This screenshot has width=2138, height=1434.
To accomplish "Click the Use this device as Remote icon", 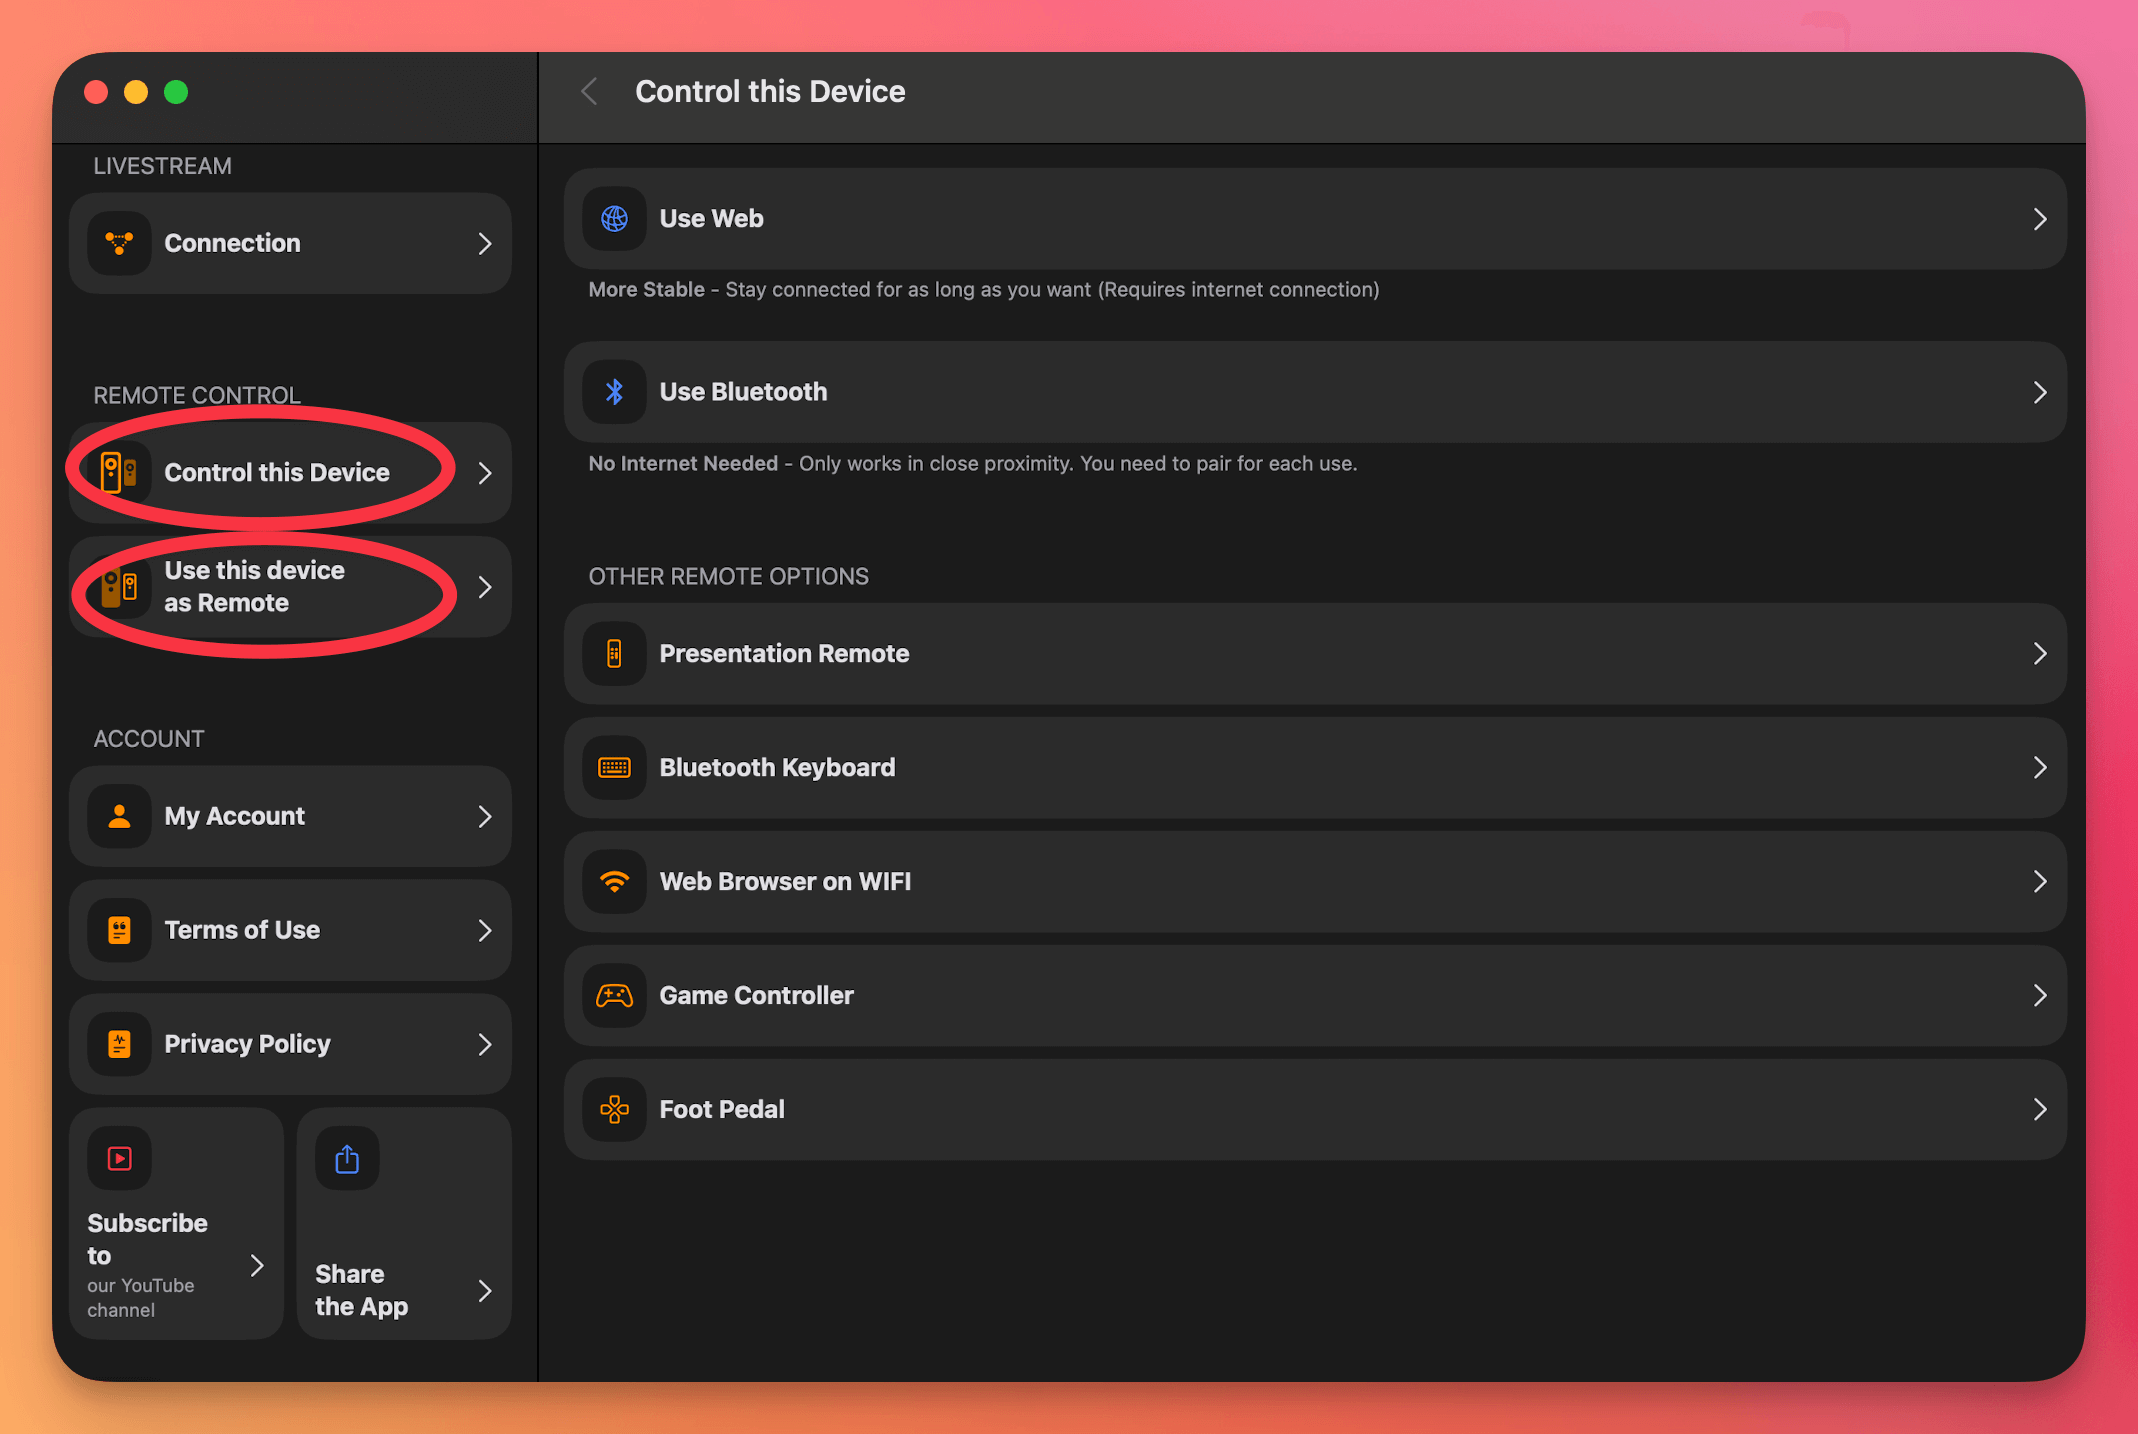I will click(119, 587).
